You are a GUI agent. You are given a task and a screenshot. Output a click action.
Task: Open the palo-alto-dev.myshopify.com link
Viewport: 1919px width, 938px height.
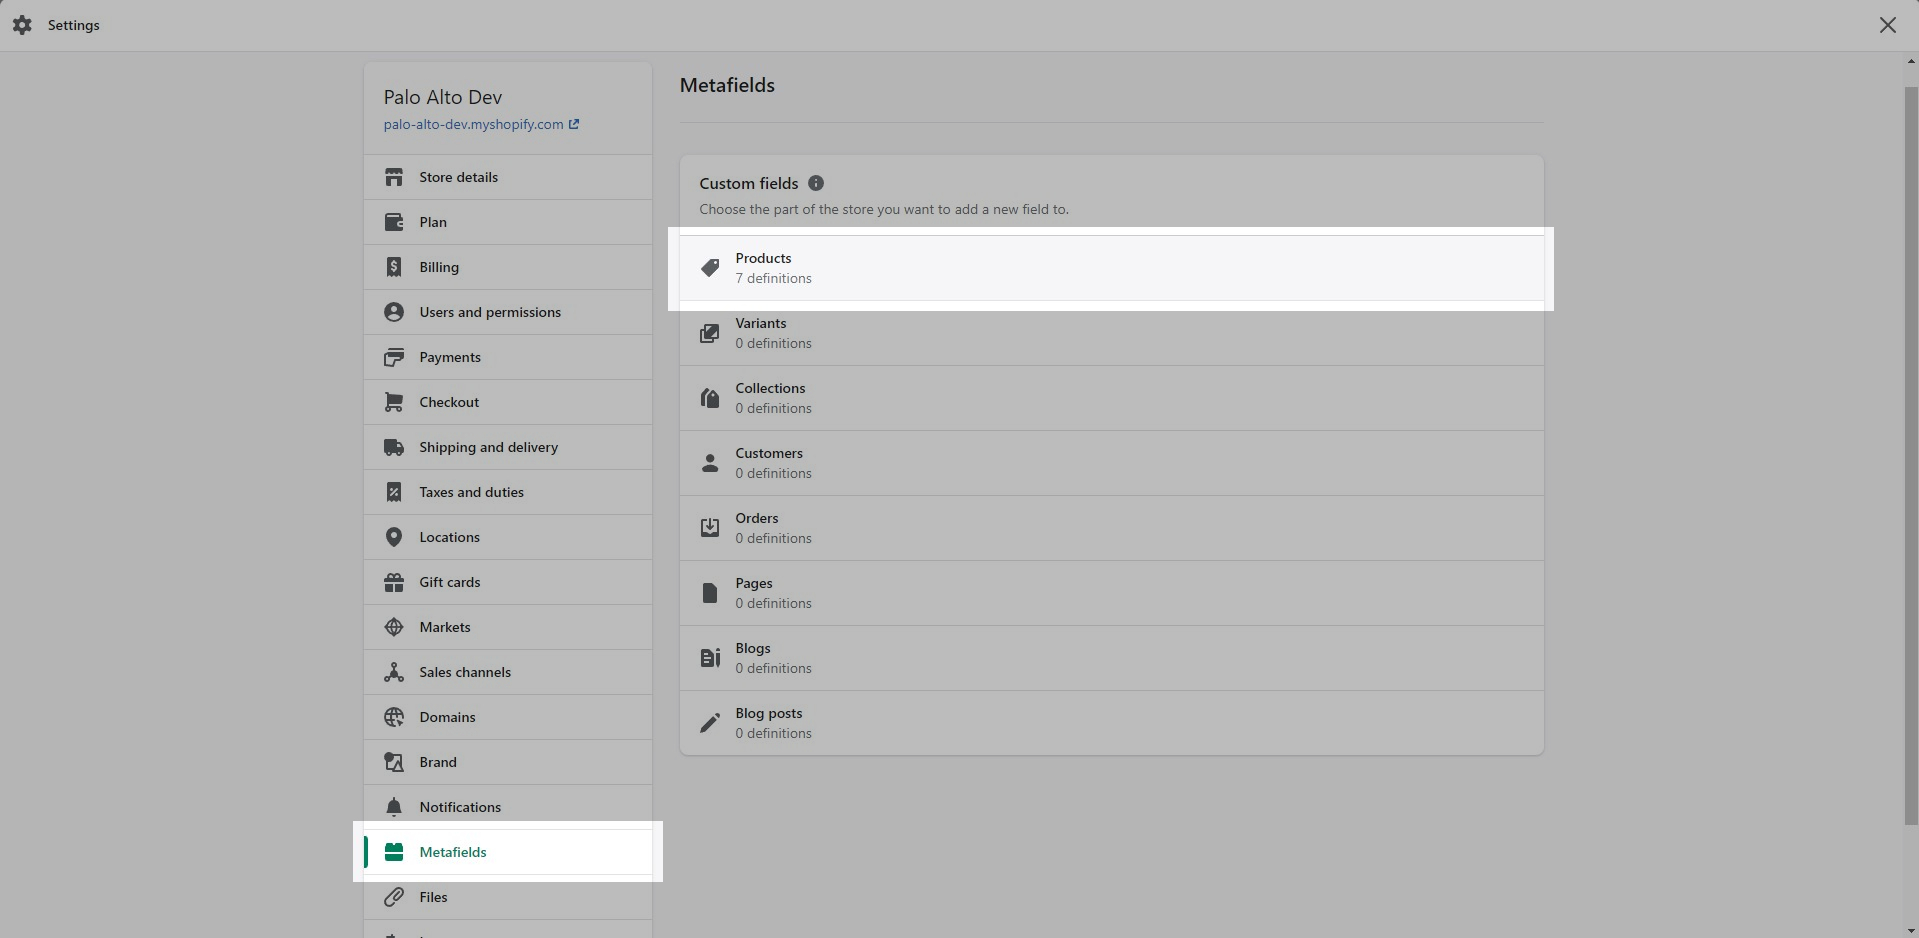[x=473, y=124]
